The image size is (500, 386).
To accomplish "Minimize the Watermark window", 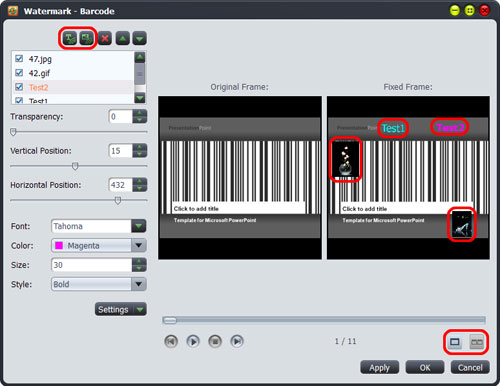I will pos(455,10).
